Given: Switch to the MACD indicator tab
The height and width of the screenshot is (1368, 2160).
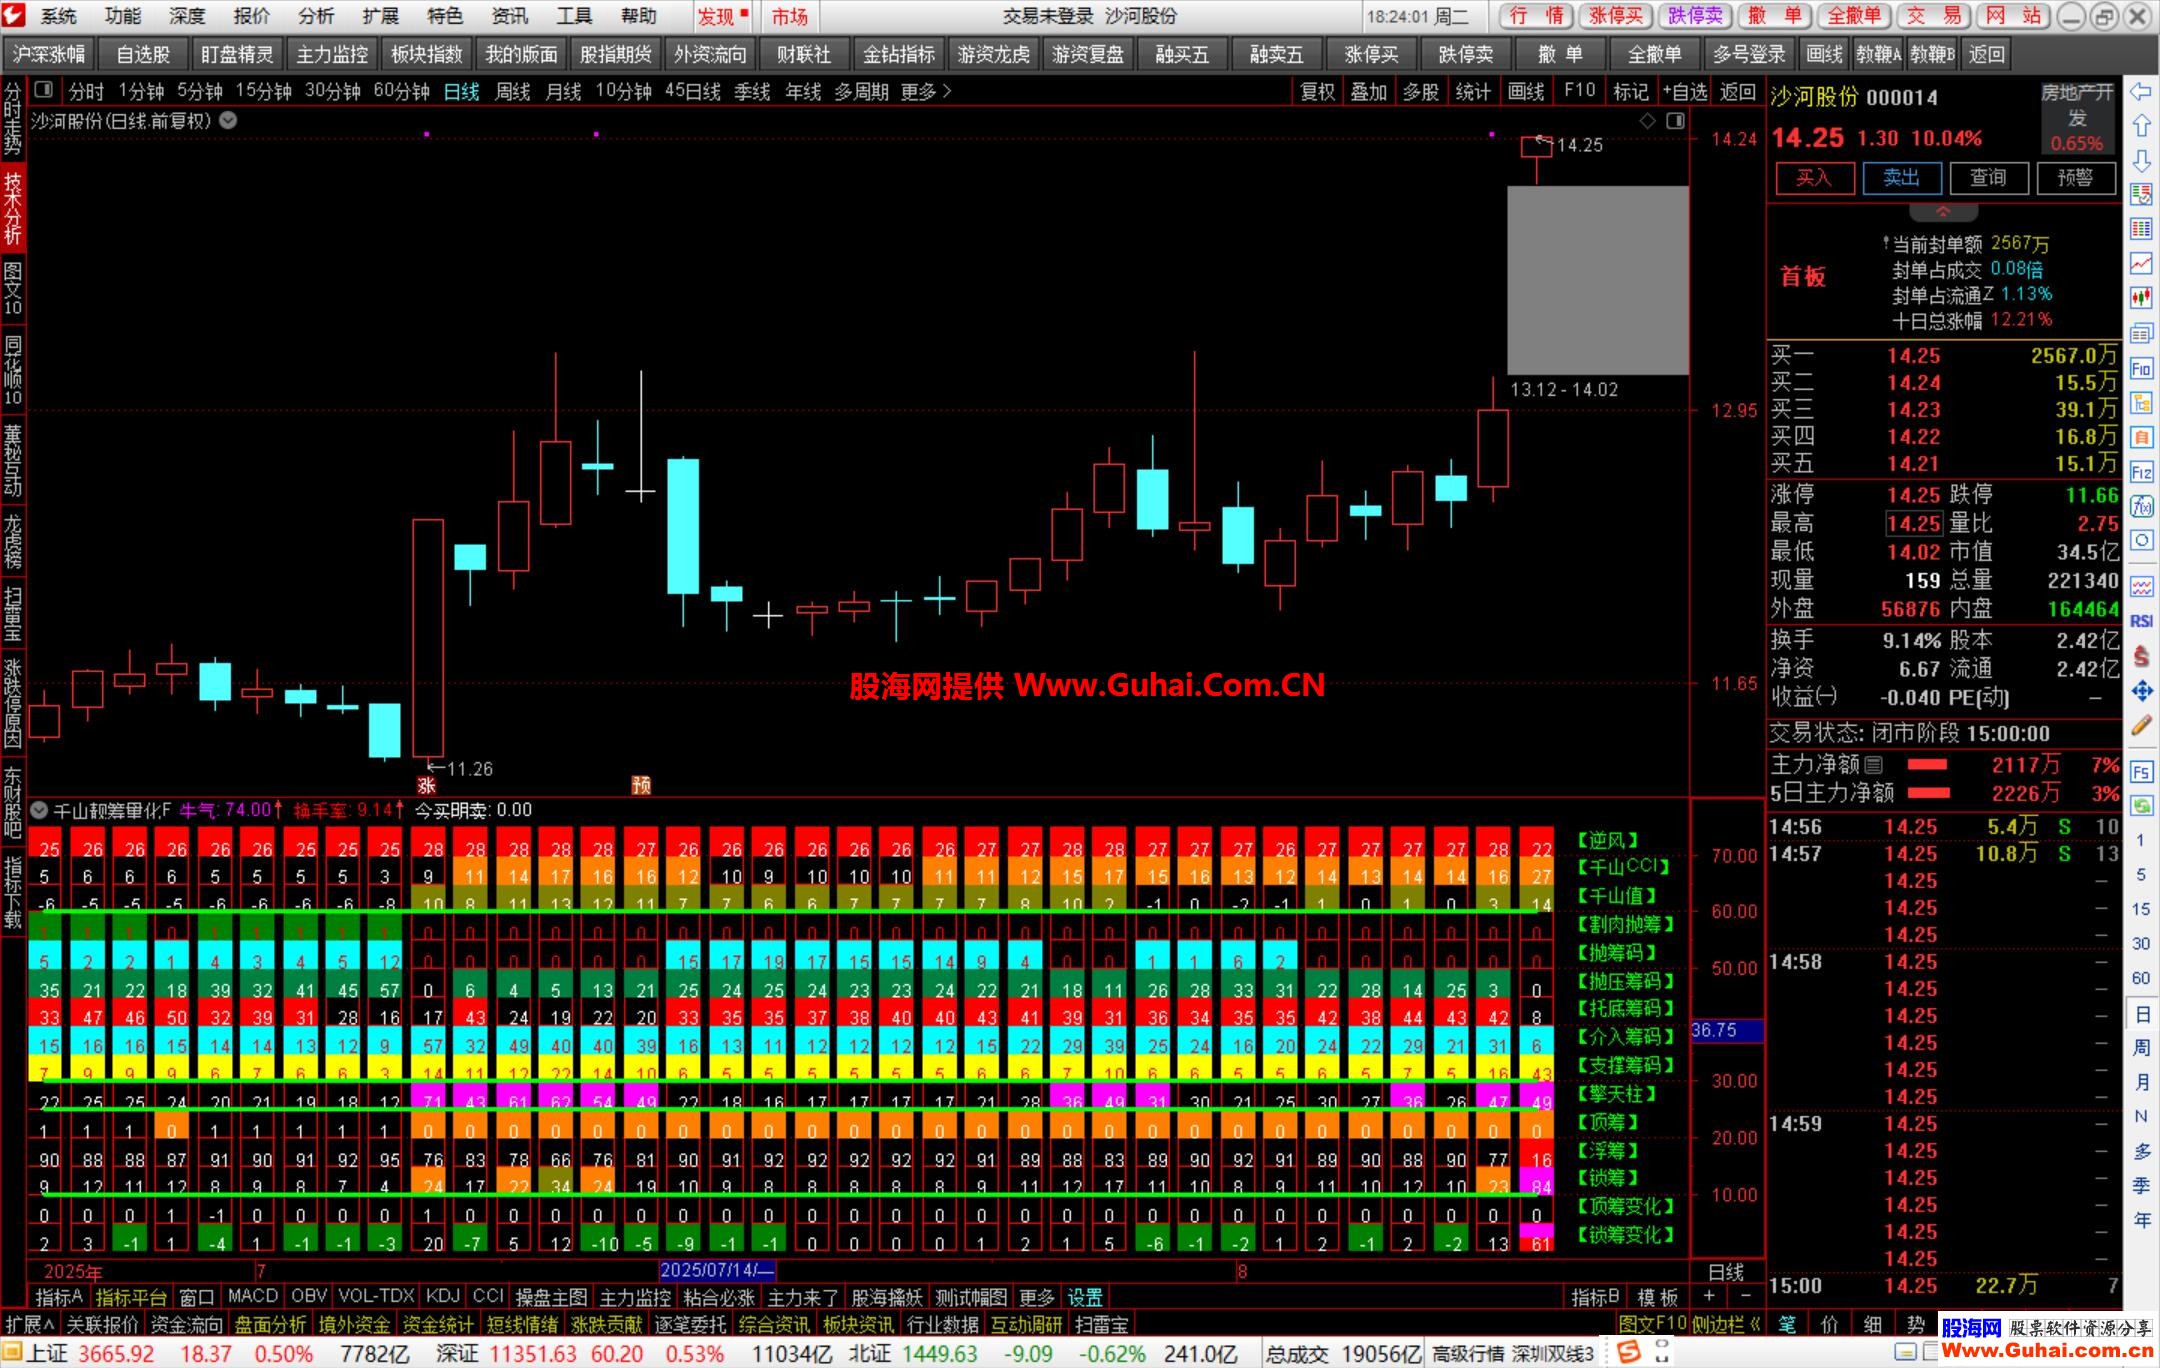Looking at the screenshot, I should [253, 1296].
